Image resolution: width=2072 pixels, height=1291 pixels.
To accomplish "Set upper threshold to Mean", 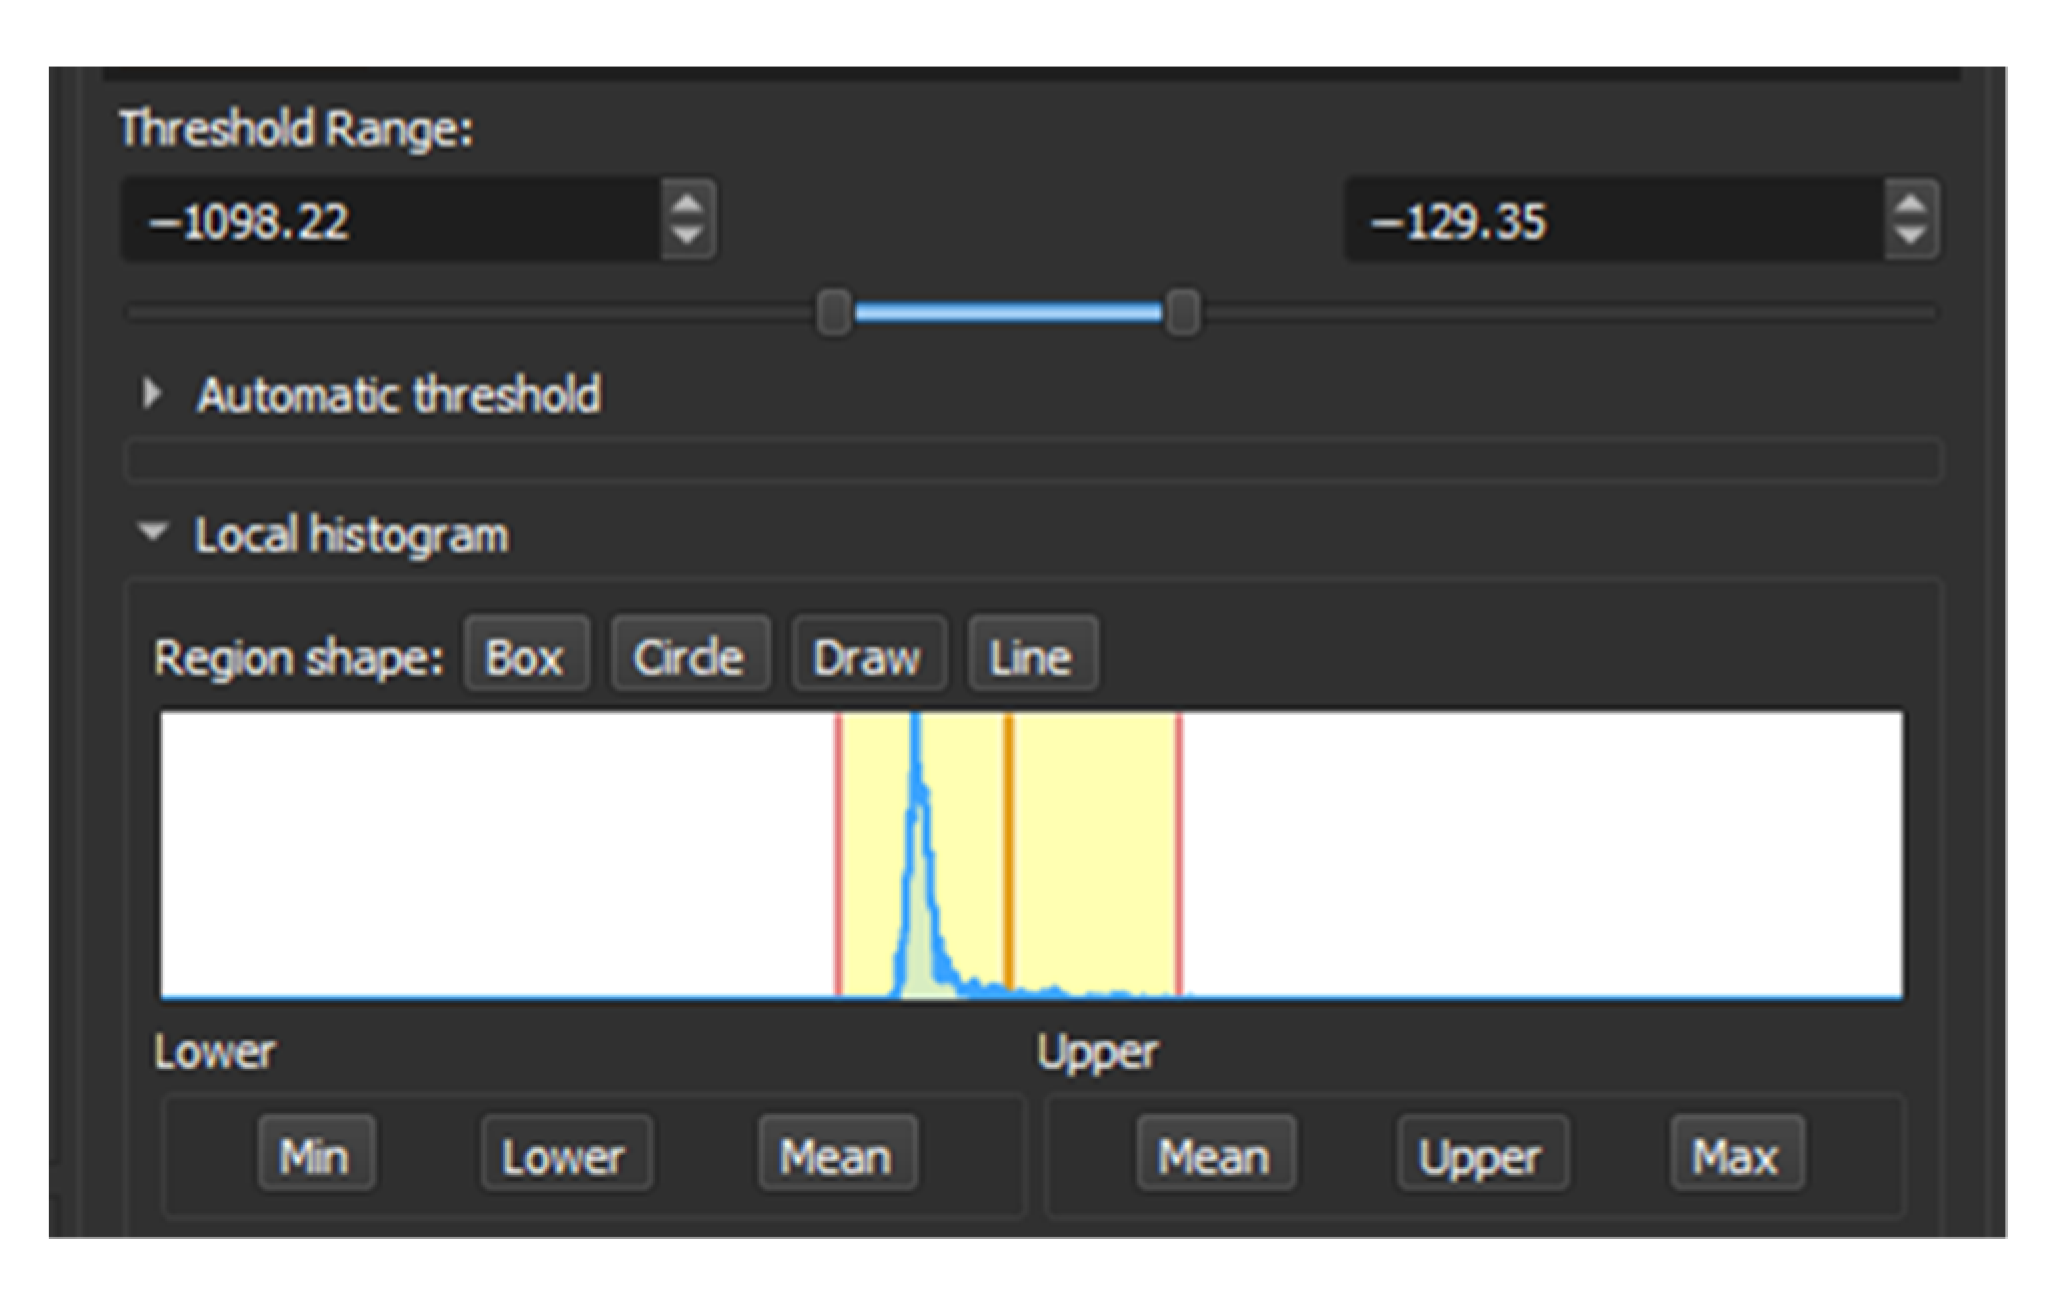I will click(1215, 1155).
